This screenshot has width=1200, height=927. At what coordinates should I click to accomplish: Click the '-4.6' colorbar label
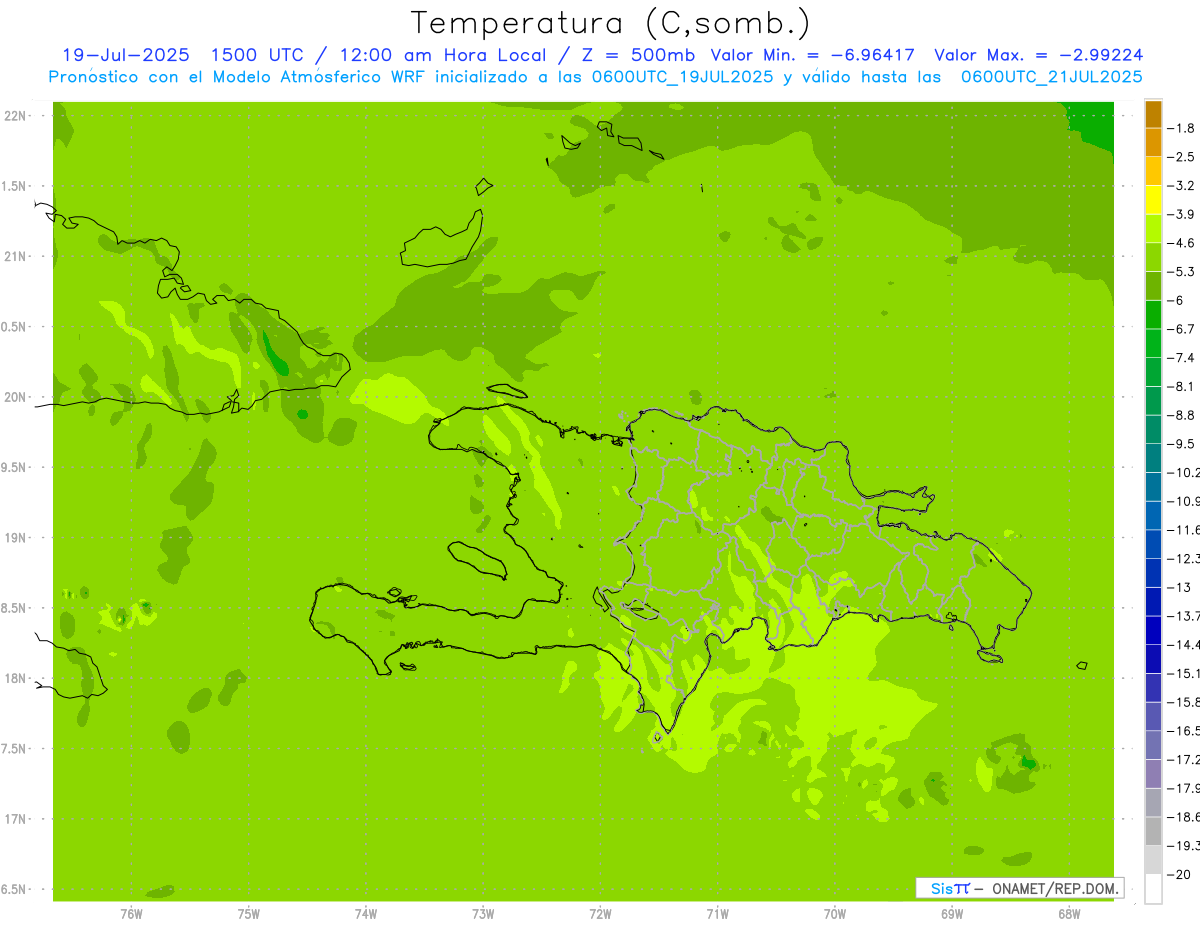click(1182, 243)
